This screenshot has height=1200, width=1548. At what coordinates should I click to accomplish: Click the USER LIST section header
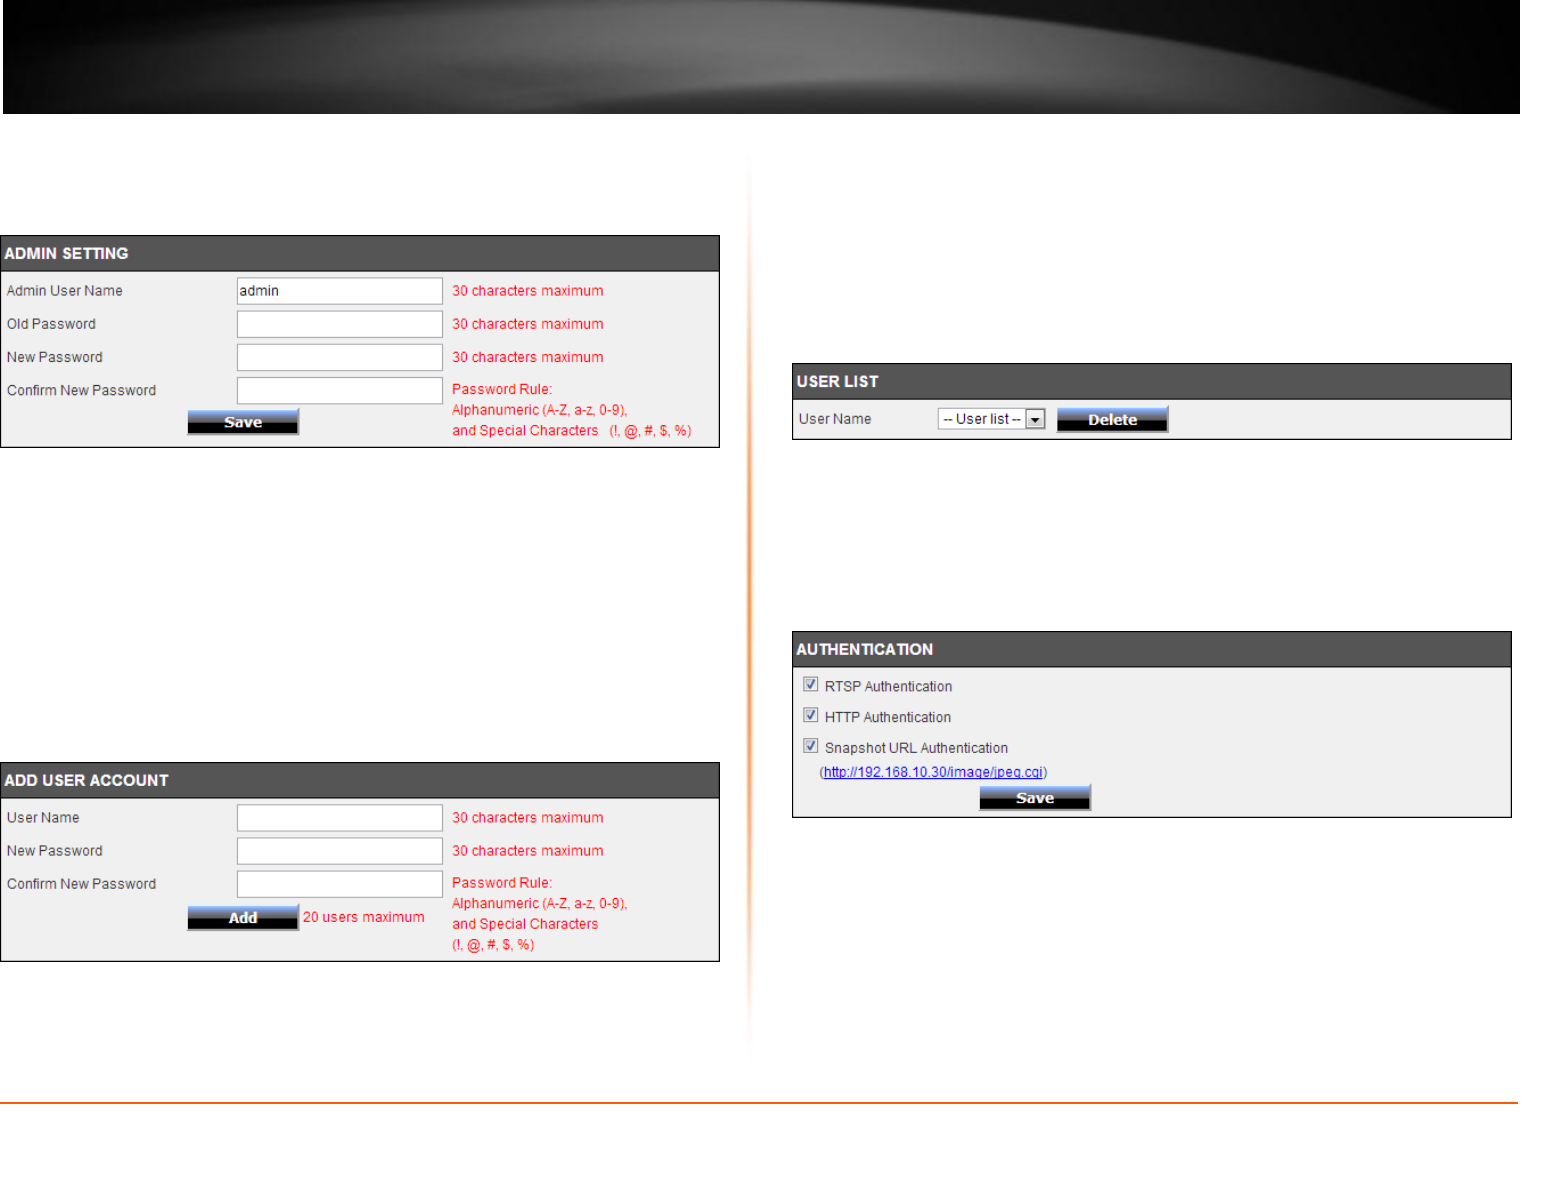pyautogui.click(x=1151, y=382)
